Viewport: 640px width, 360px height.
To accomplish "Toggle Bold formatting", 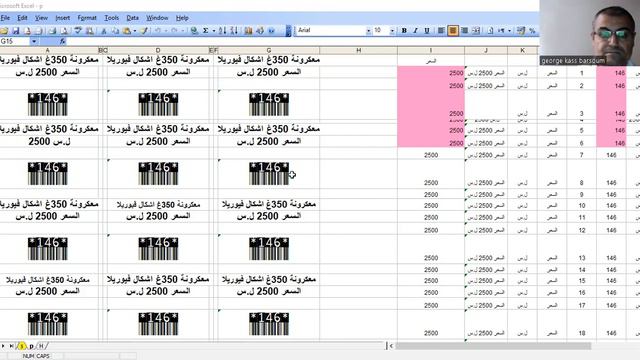I will pos(404,31).
